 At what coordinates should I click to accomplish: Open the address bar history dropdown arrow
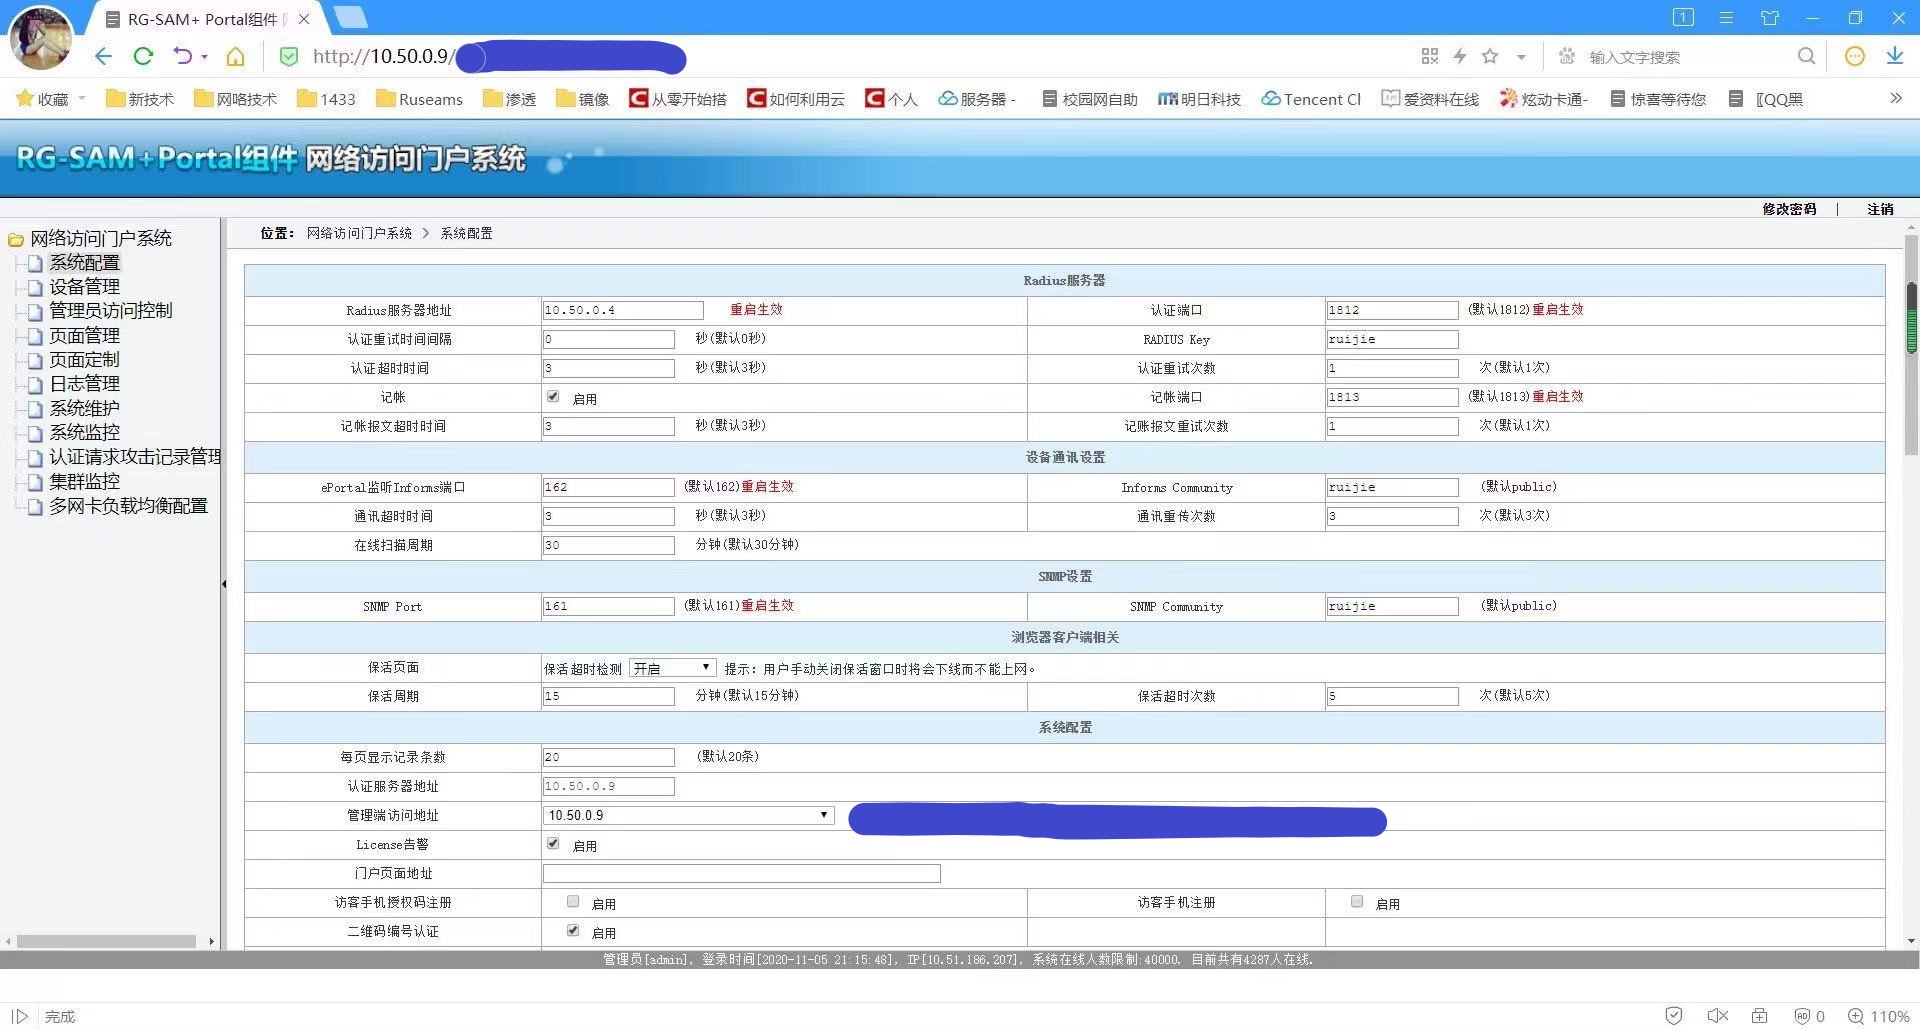(x=1521, y=57)
